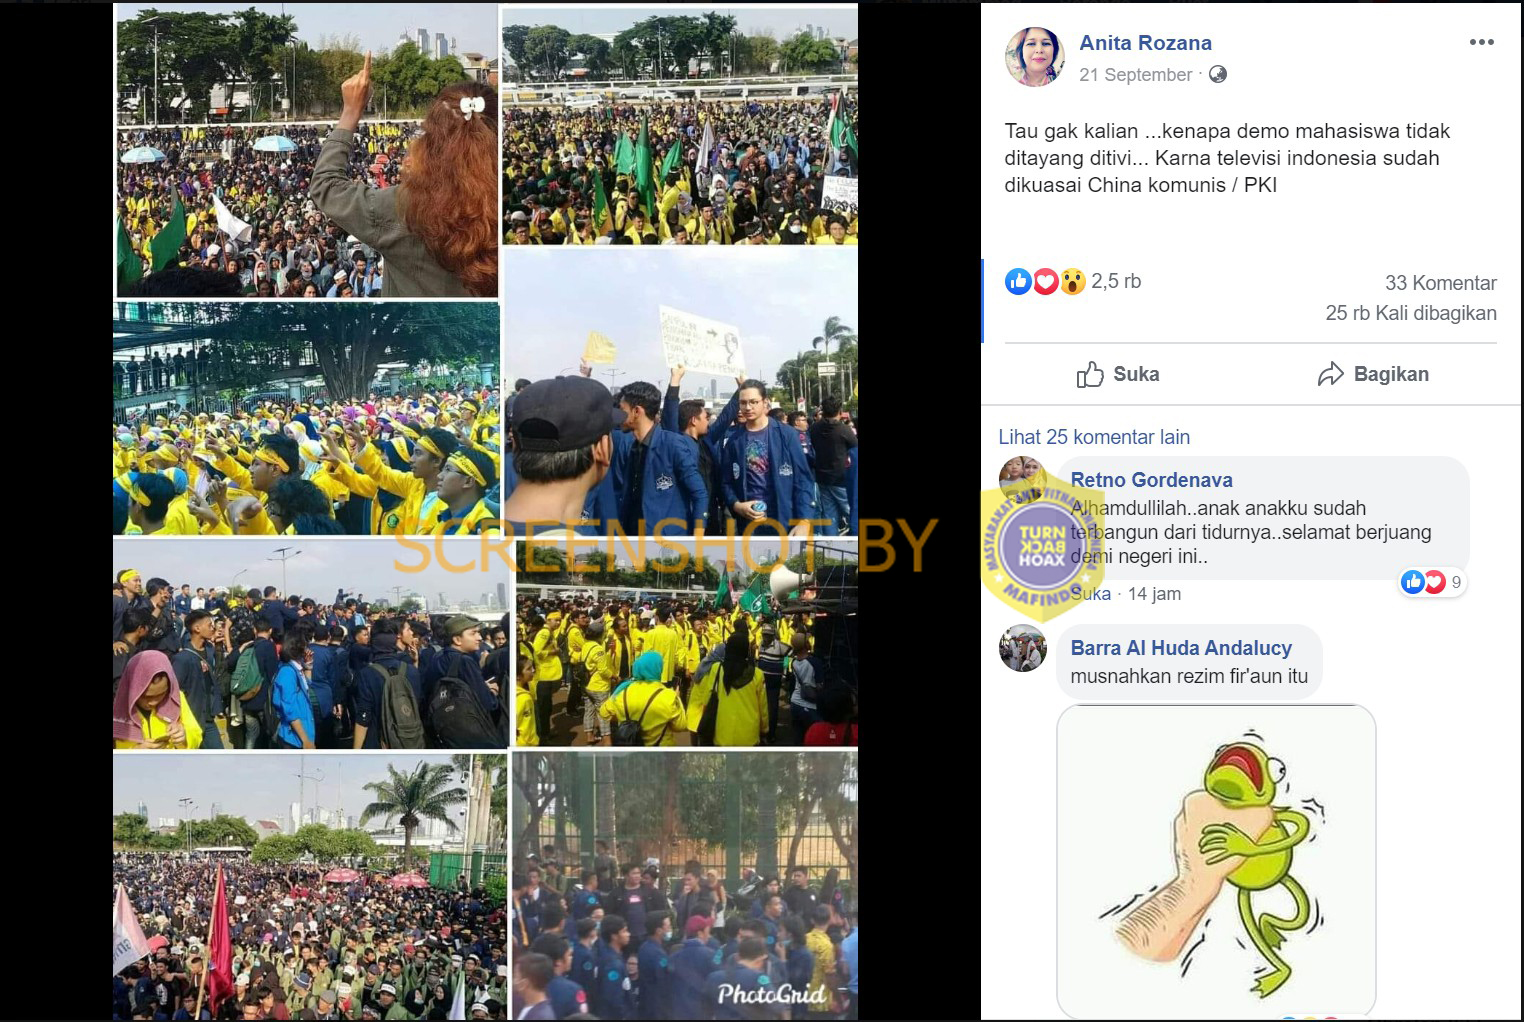Like Retno's comment via Suka link
Viewport: 1524px width, 1022px height.
pos(1090,594)
